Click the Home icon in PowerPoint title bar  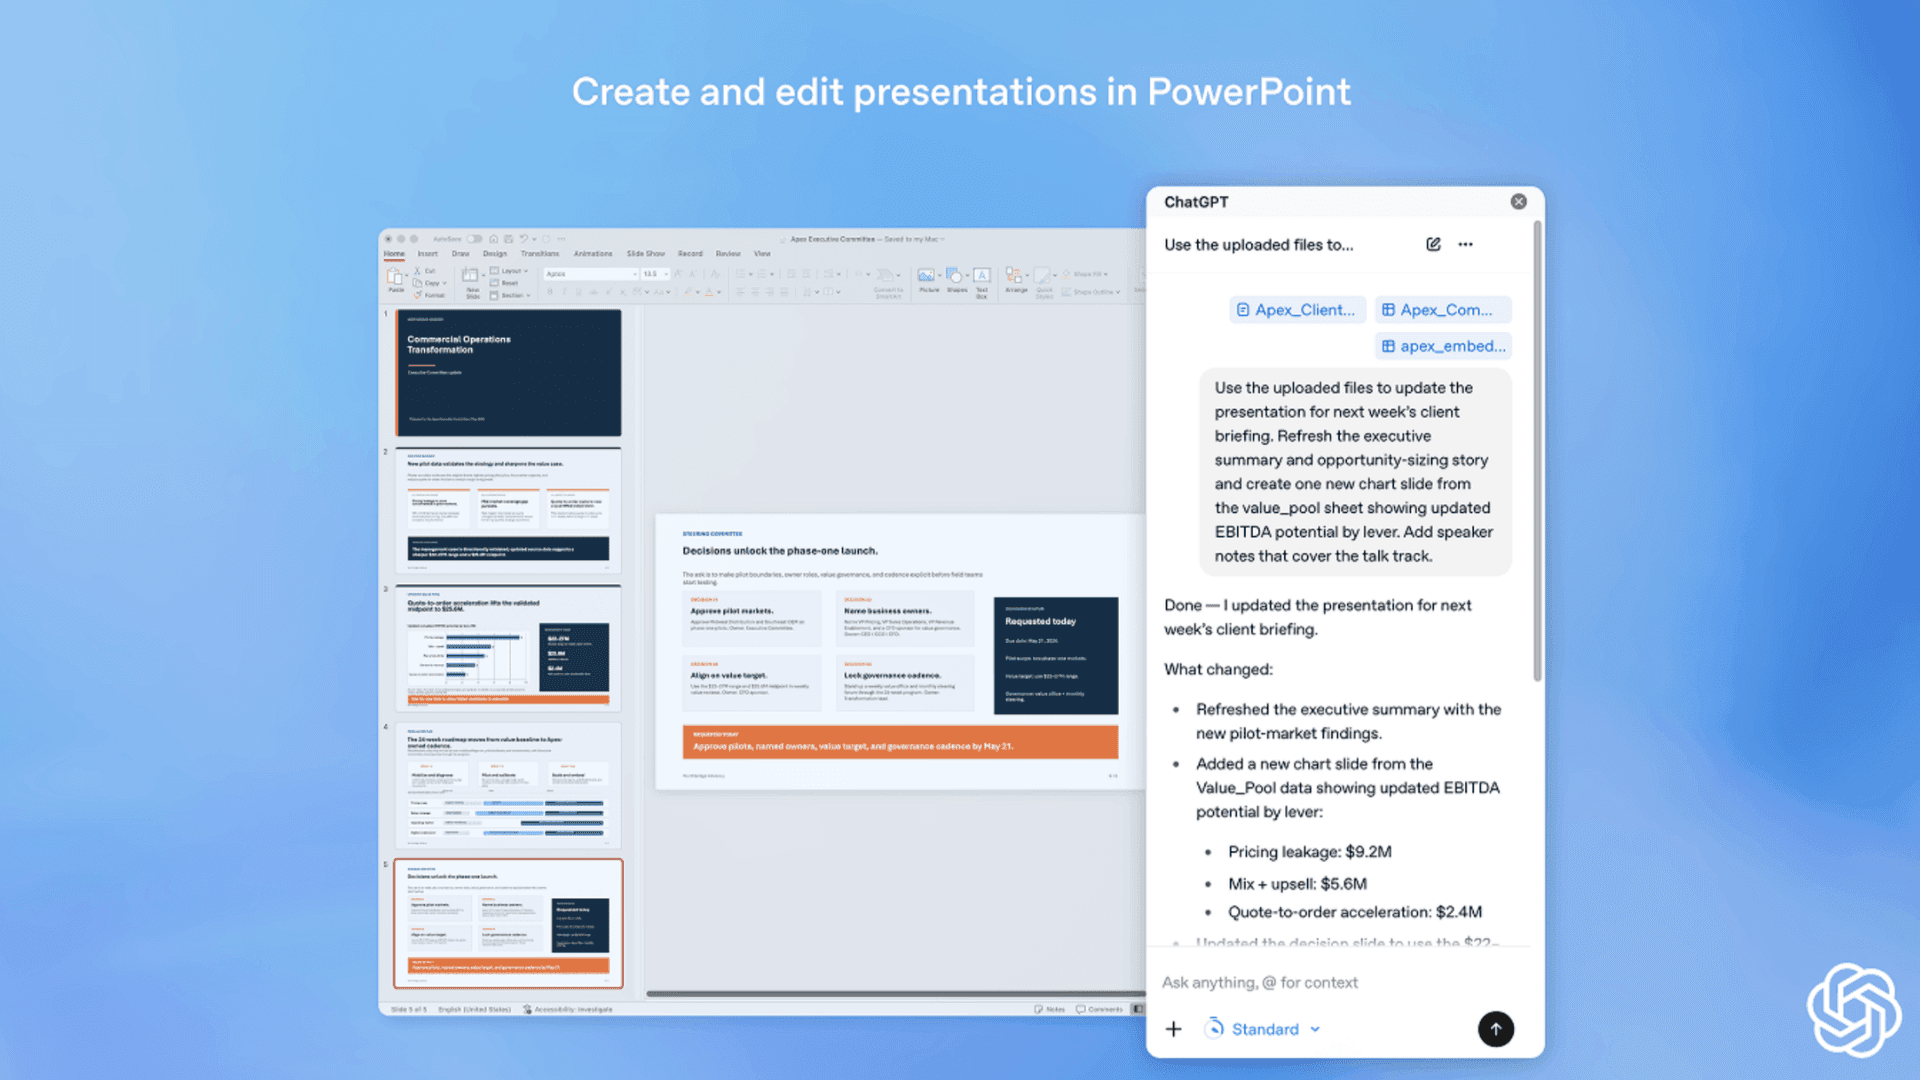coord(493,239)
